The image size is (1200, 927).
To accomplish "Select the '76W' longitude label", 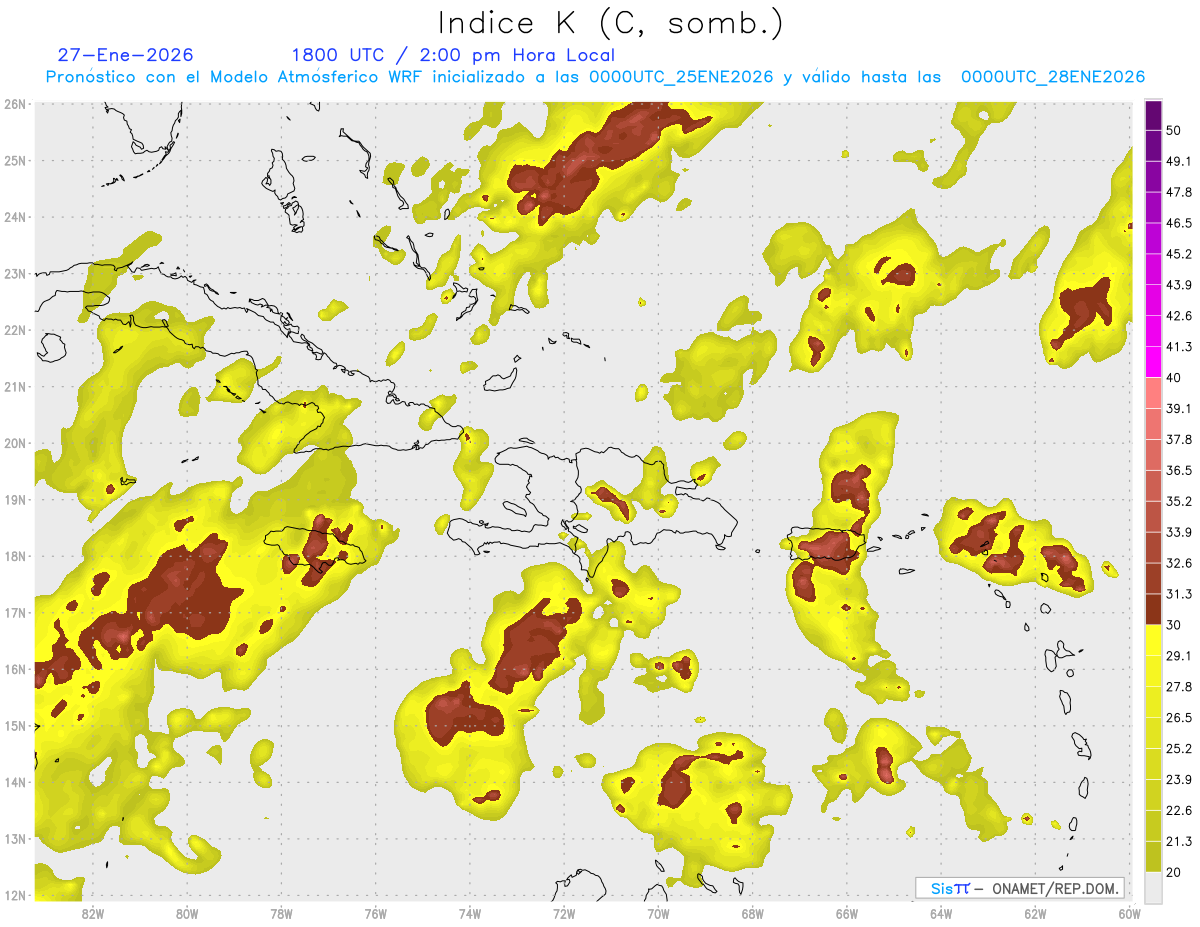I will [375, 913].
